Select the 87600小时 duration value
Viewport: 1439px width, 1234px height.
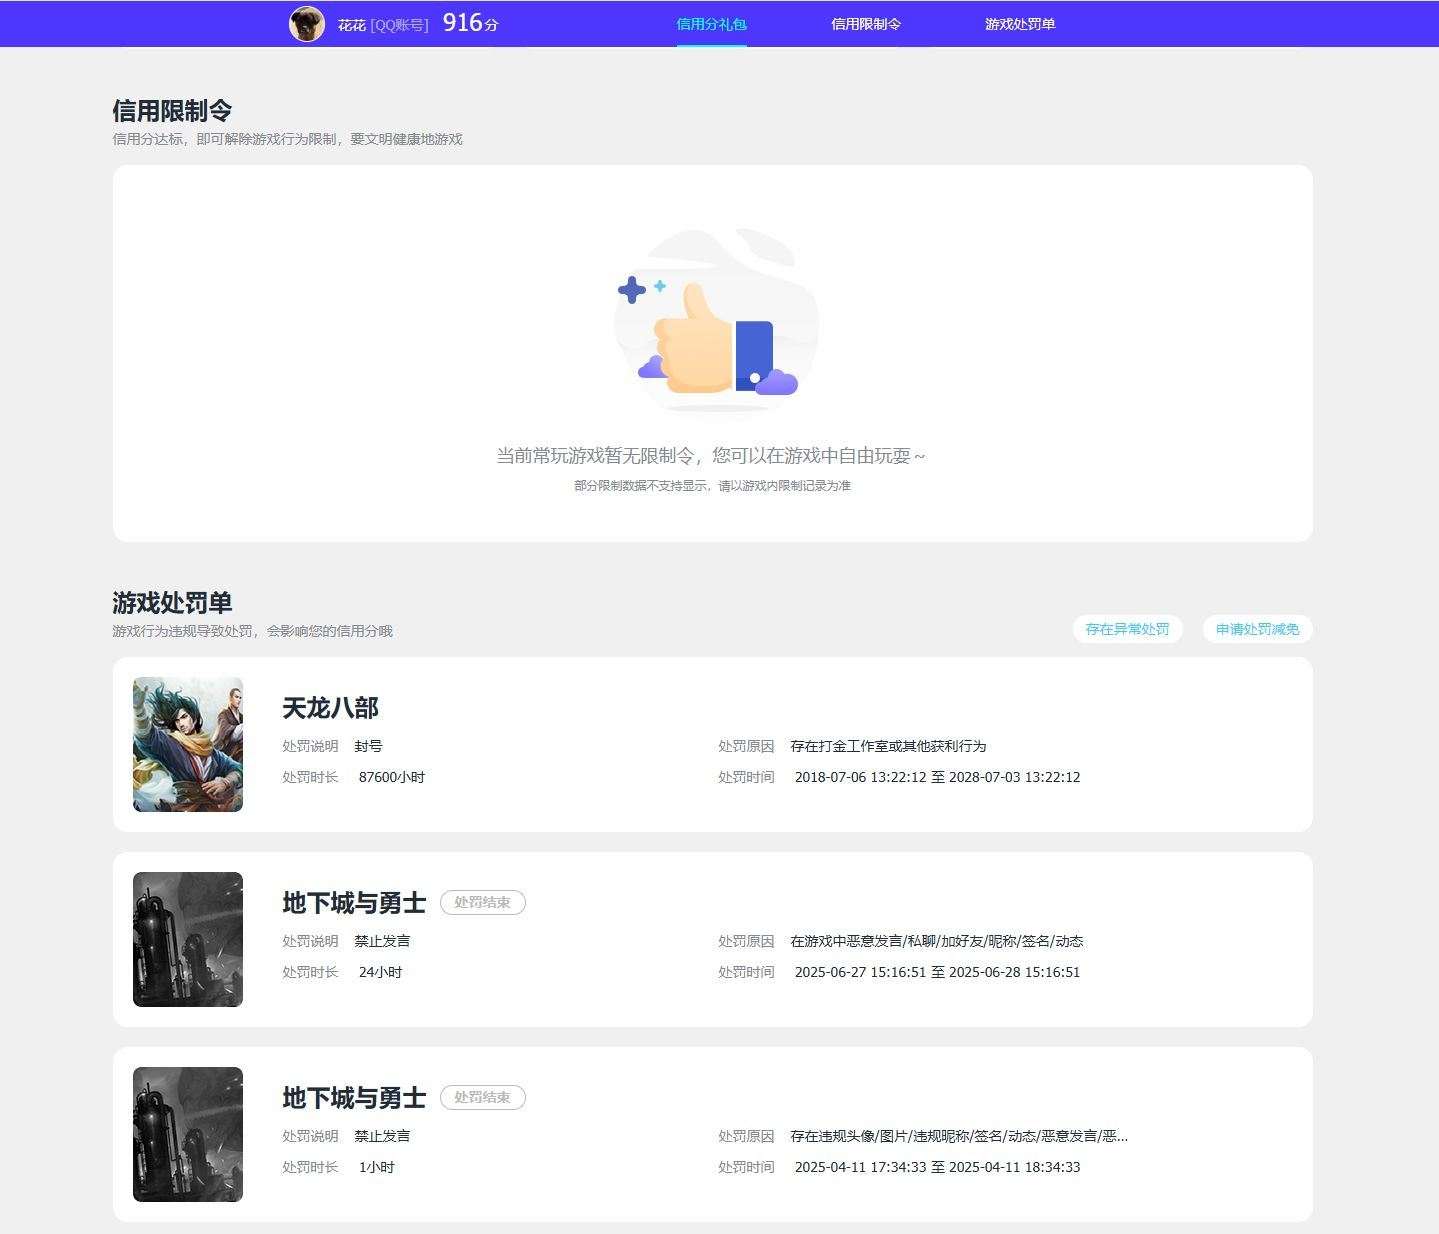pyautogui.click(x=392, y=777)
